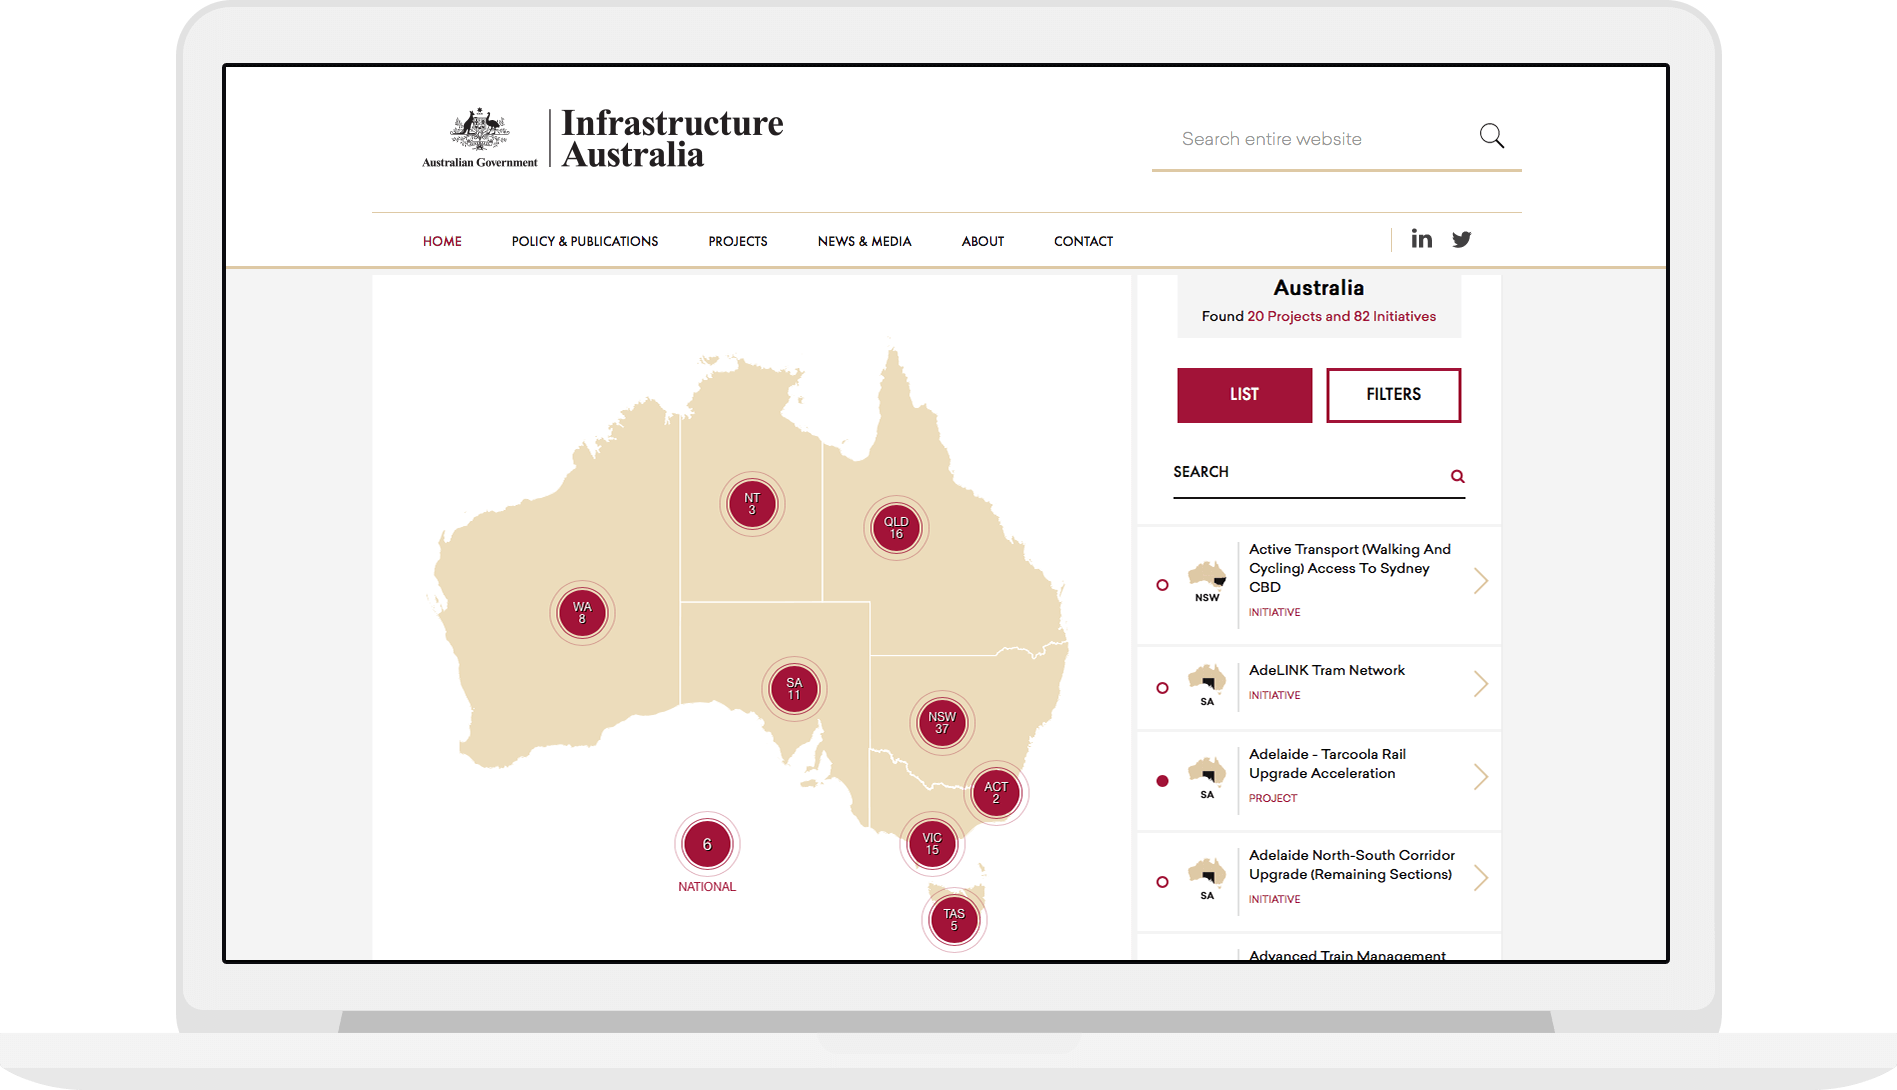
Task: Click the red sidebar search icon
Action: (x=1457, y=476)
